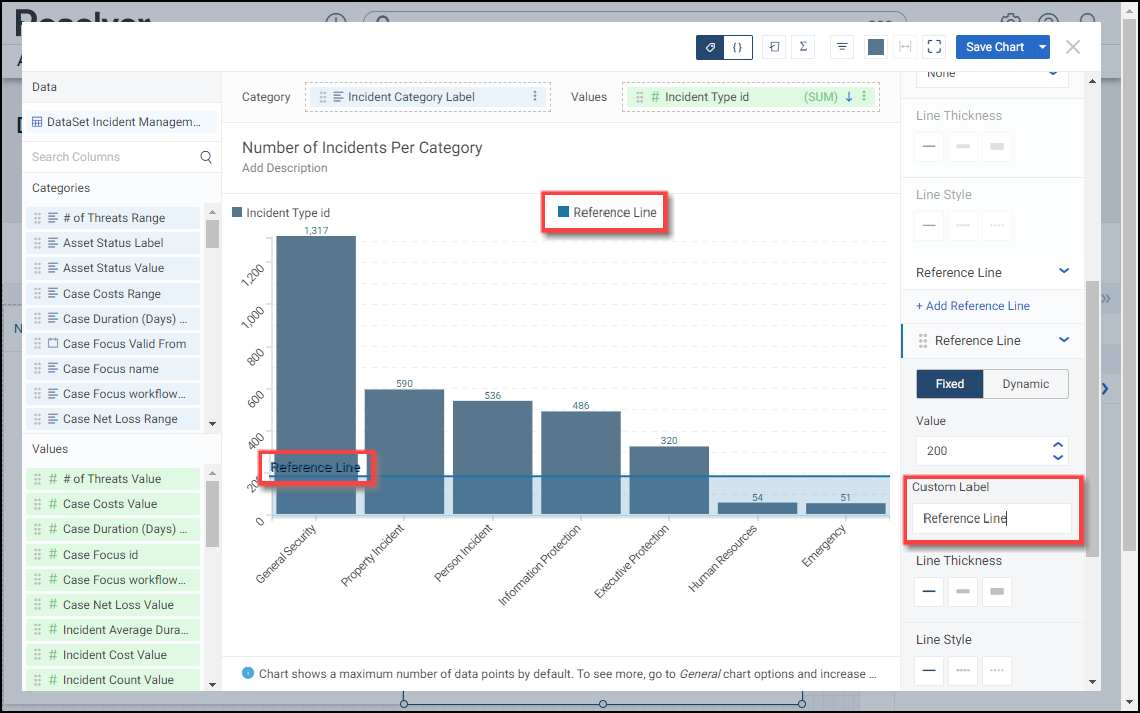
Task: Select the Dynamic reference line mode
Action: tap(1026, 384)
